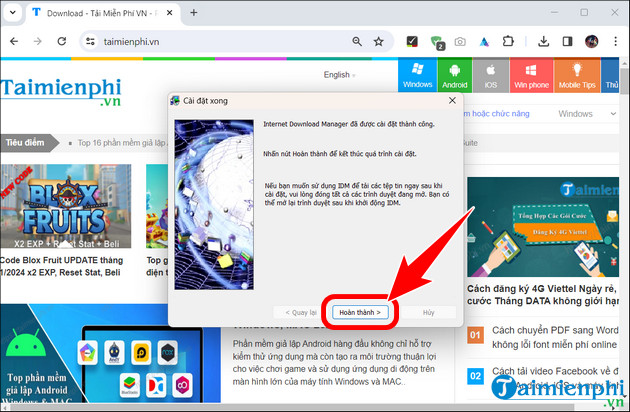Click the greyed Quay lại button
The image size is (630, 412).
(301, 312)
